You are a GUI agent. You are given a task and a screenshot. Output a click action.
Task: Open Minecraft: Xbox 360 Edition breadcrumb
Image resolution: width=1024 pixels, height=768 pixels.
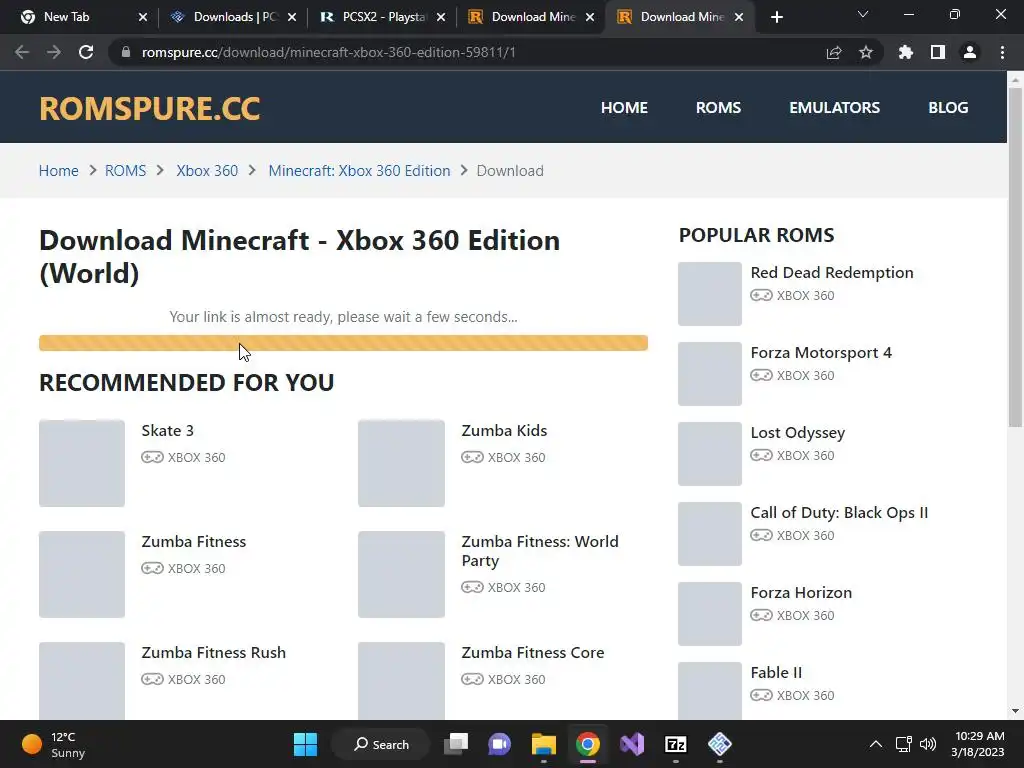pyautogui.click(x=359, y=171)
